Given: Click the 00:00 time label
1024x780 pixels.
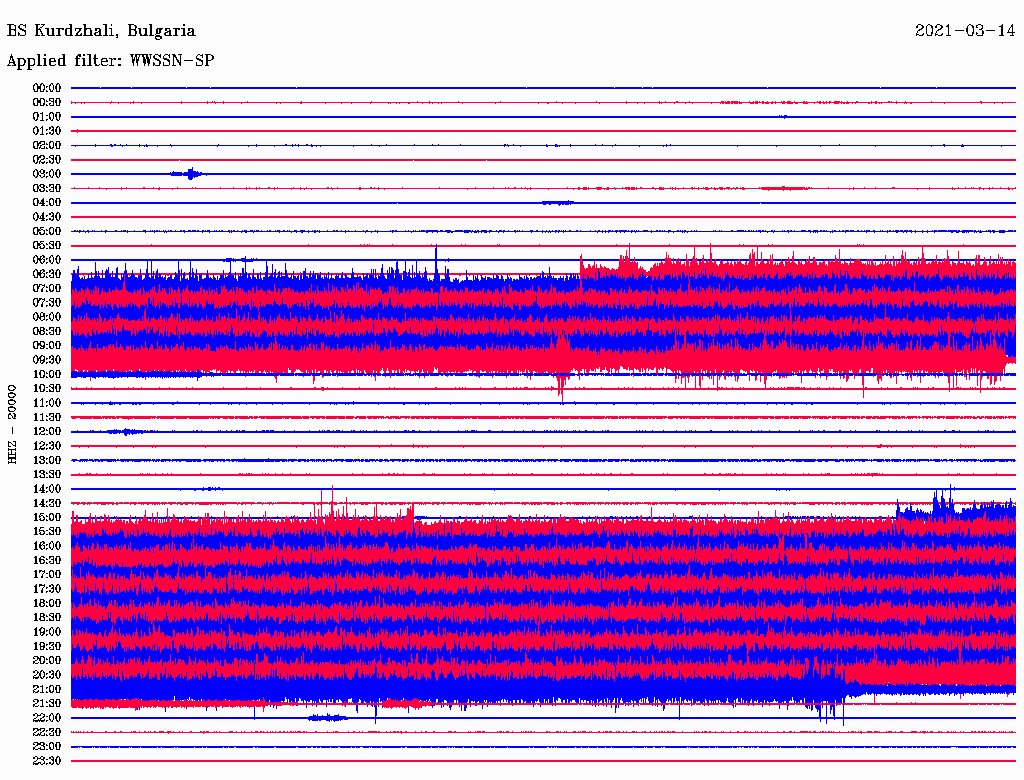Looking at the screenshot, I should [x=47, y=88].
